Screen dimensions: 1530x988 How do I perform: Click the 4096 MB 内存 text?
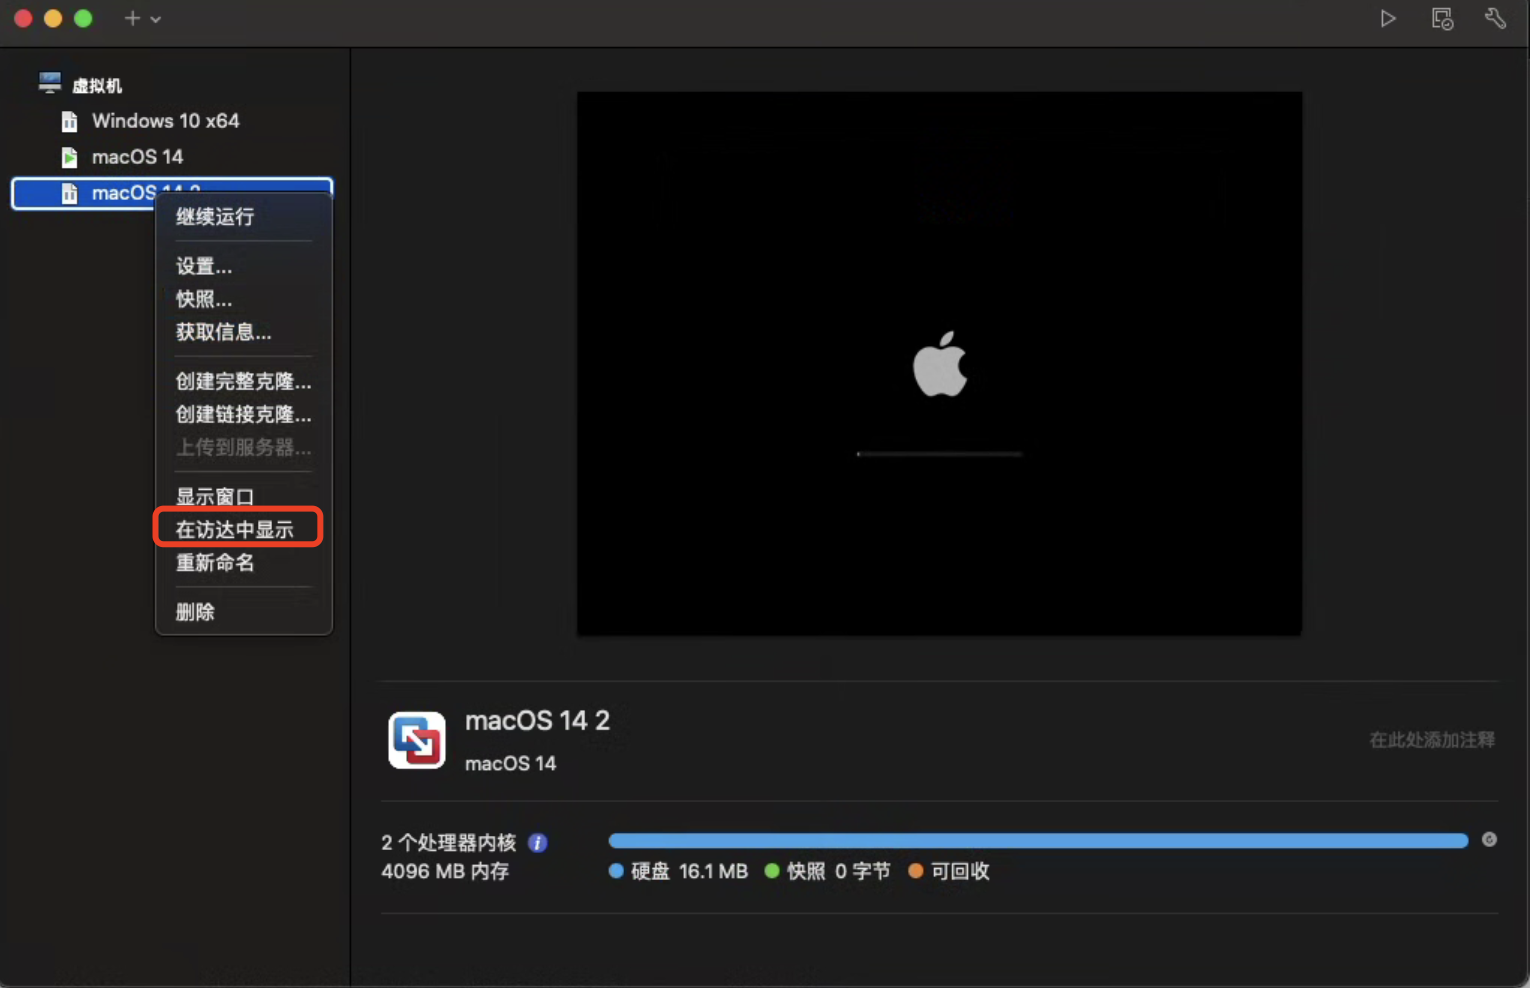click(x=445, y=872)
